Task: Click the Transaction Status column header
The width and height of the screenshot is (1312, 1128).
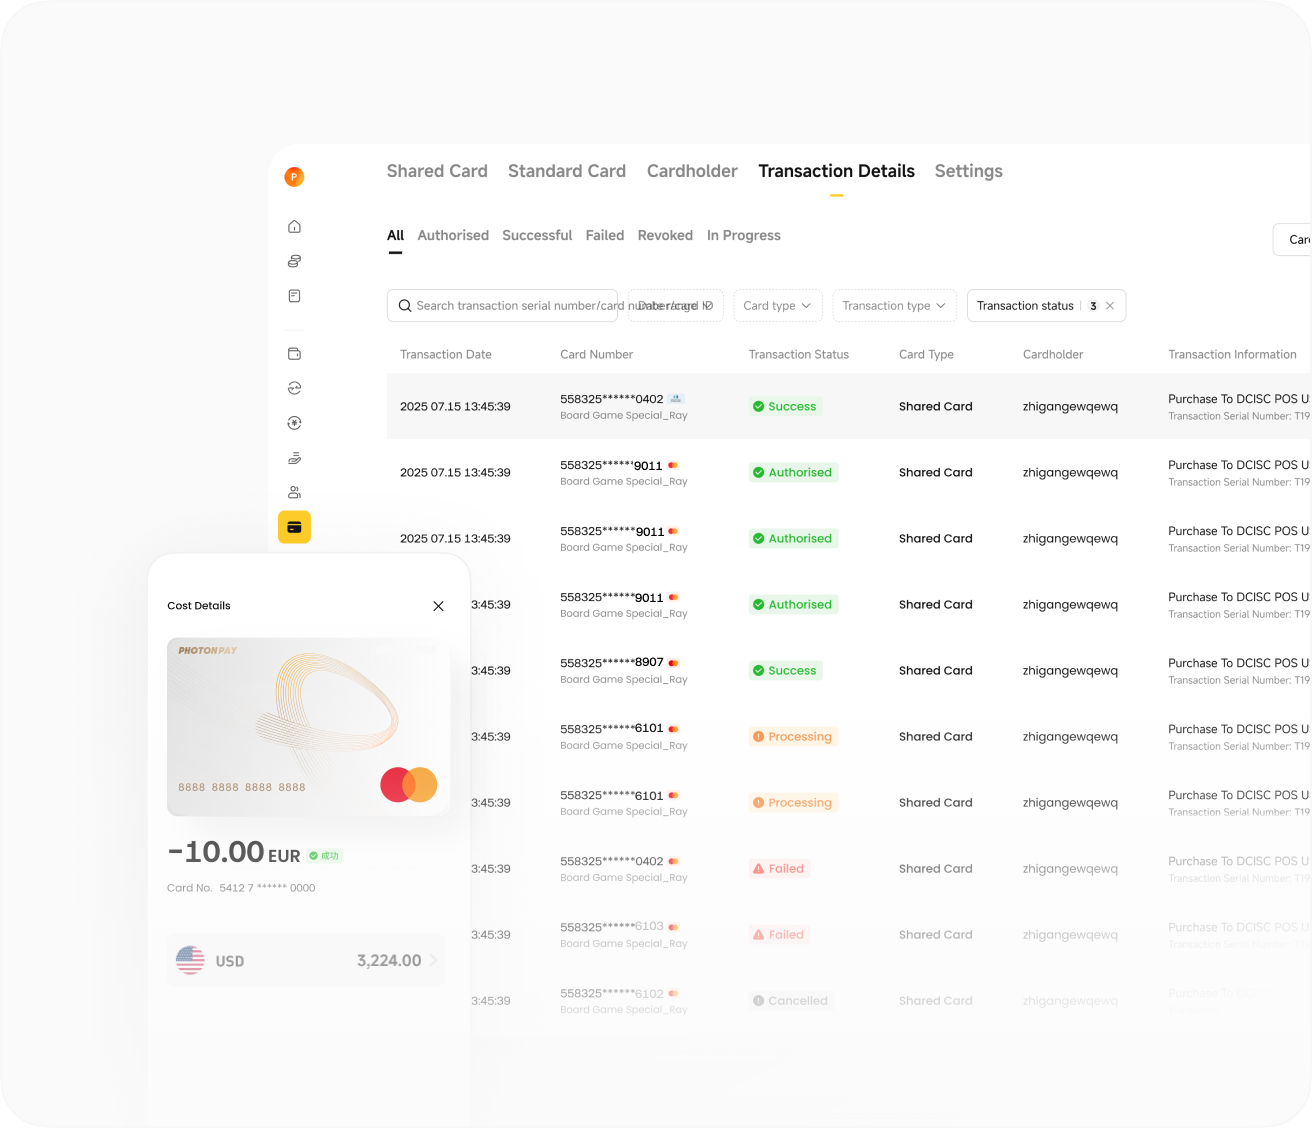Action: click(x=799, y=354)
